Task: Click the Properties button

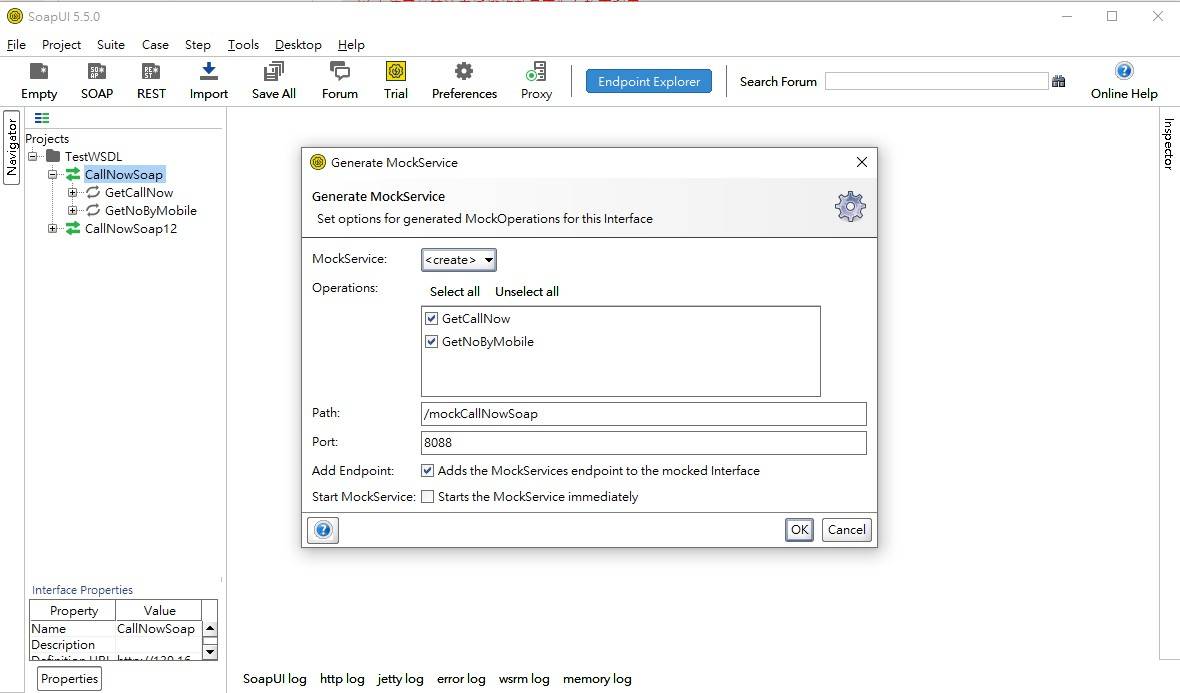Action: click(x=69, y=679)
